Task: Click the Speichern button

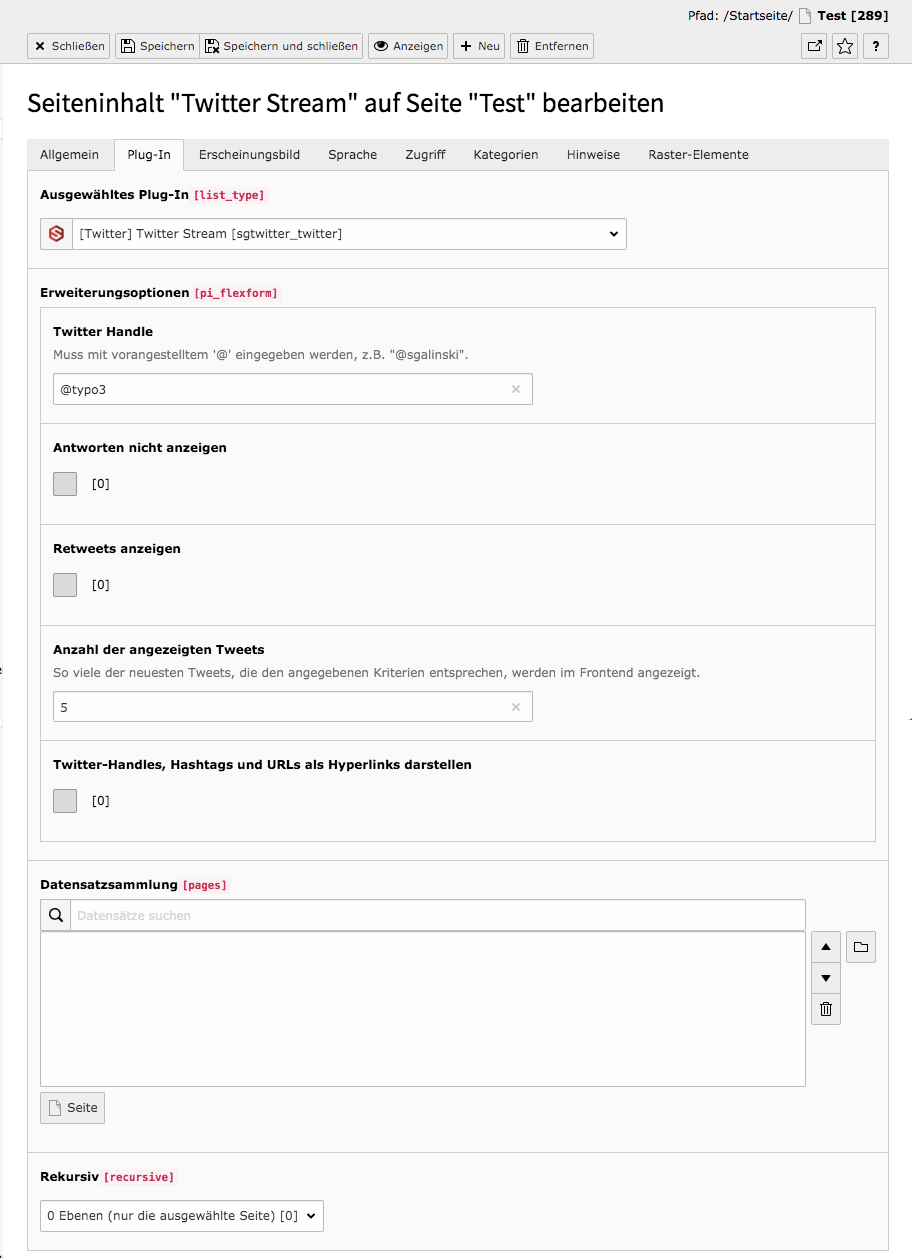Action: point(157,46)
